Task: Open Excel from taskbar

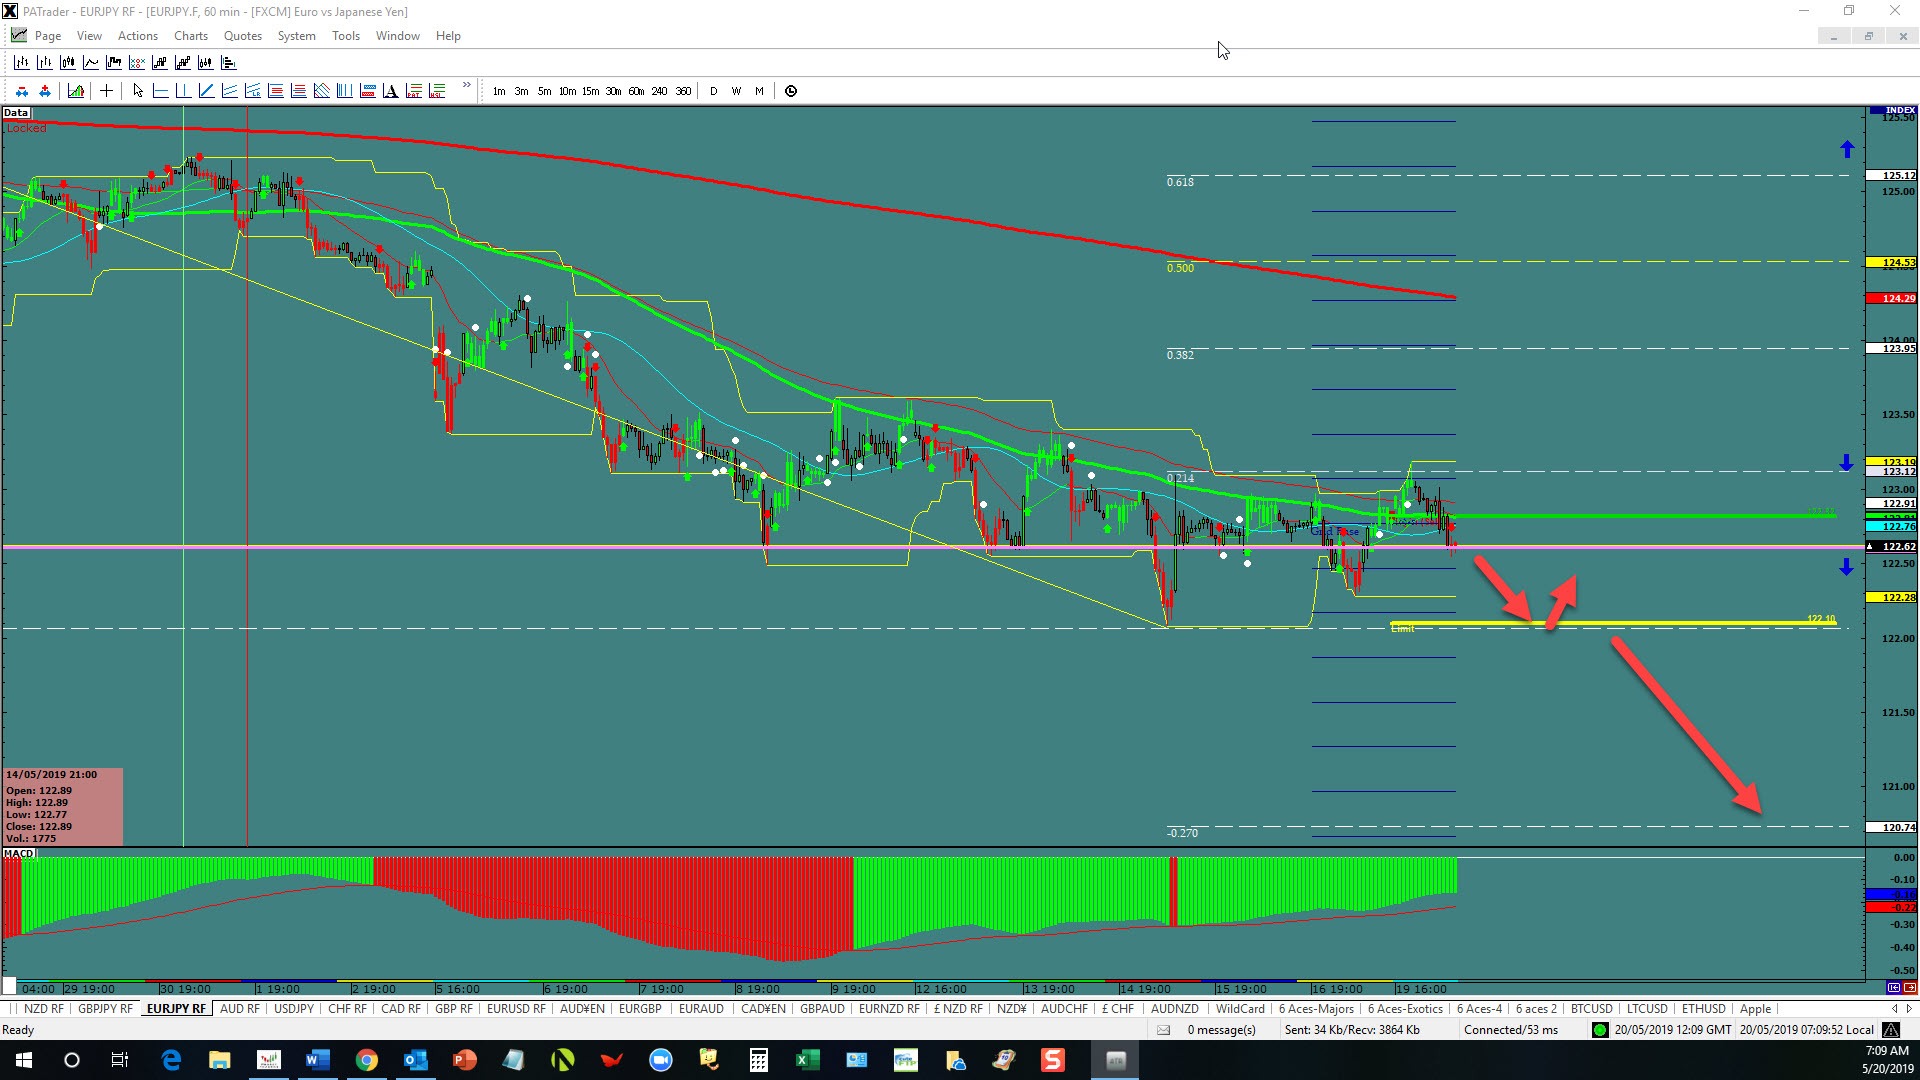Action: [808, 1060]
